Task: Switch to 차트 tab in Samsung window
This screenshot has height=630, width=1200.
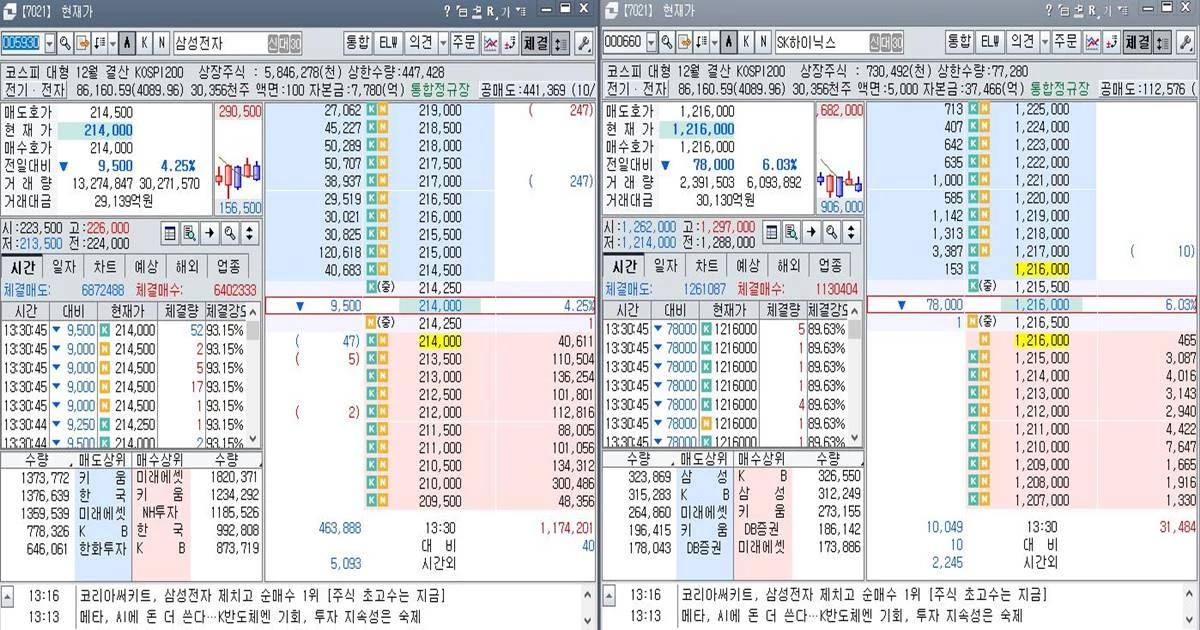Action: pyautogui.click(x=104, y=266)
